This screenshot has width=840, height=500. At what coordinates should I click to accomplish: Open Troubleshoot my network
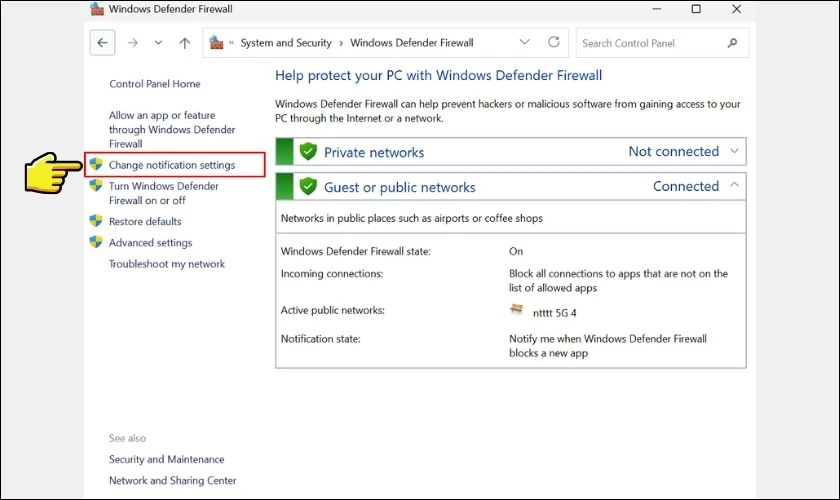(167, 264)
